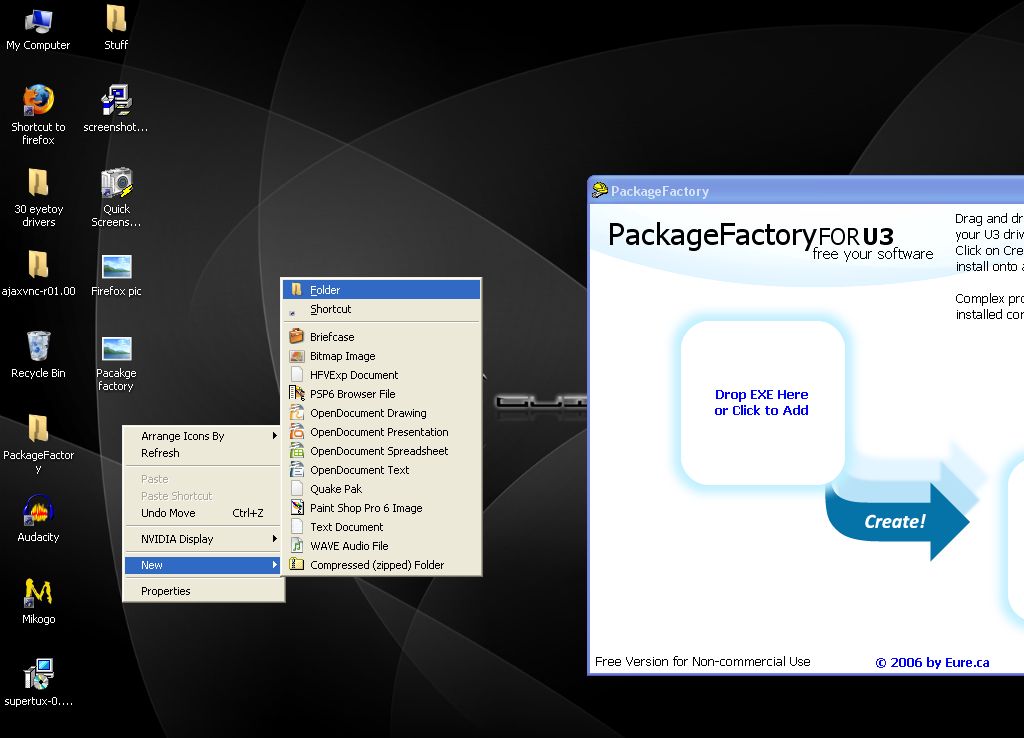Click the Drop EXE Here box

click(761, 402)
